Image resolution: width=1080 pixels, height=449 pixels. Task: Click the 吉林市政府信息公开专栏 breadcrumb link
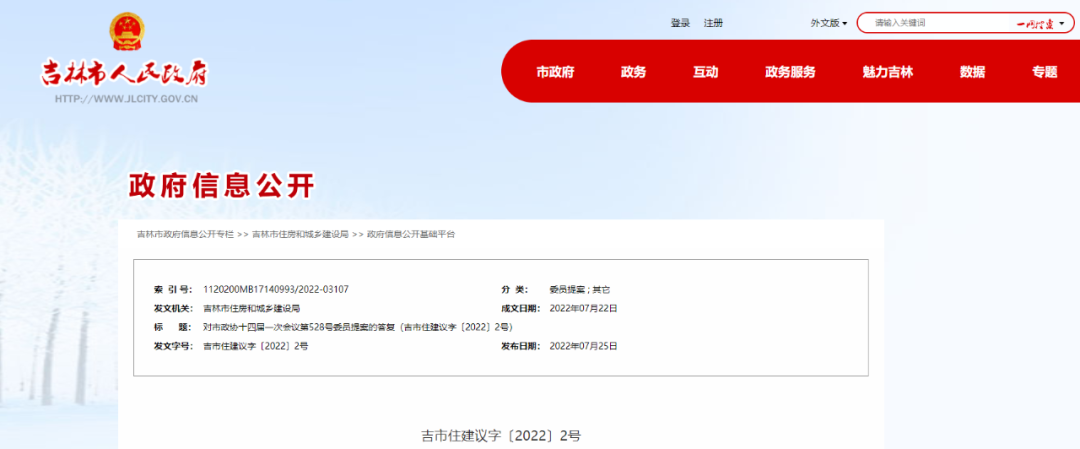point(185,234)
